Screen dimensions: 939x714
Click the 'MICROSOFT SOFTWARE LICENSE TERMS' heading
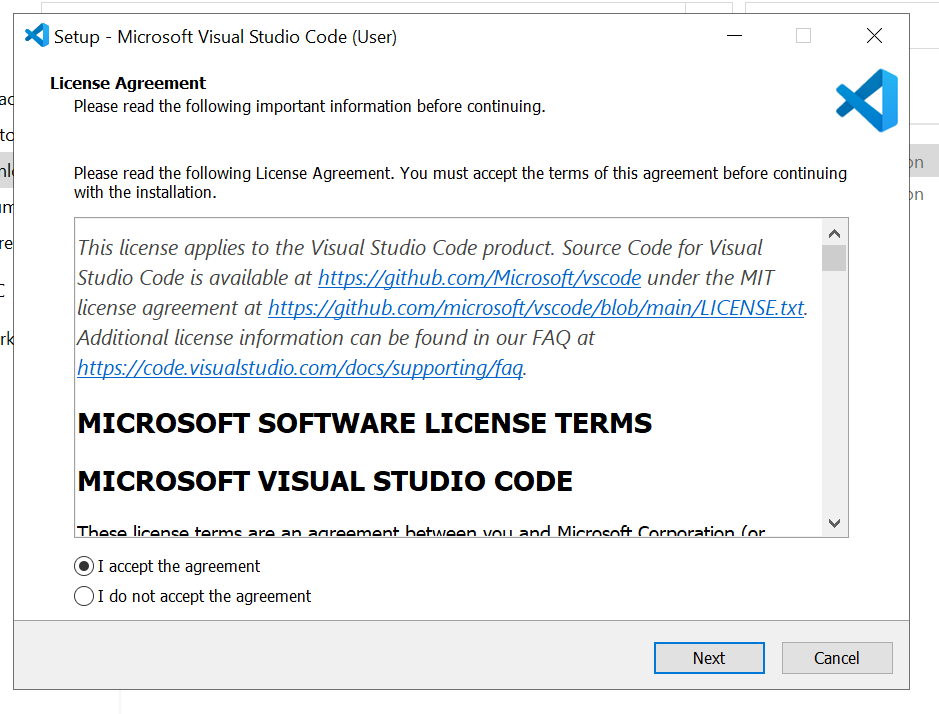pos(365,423)
